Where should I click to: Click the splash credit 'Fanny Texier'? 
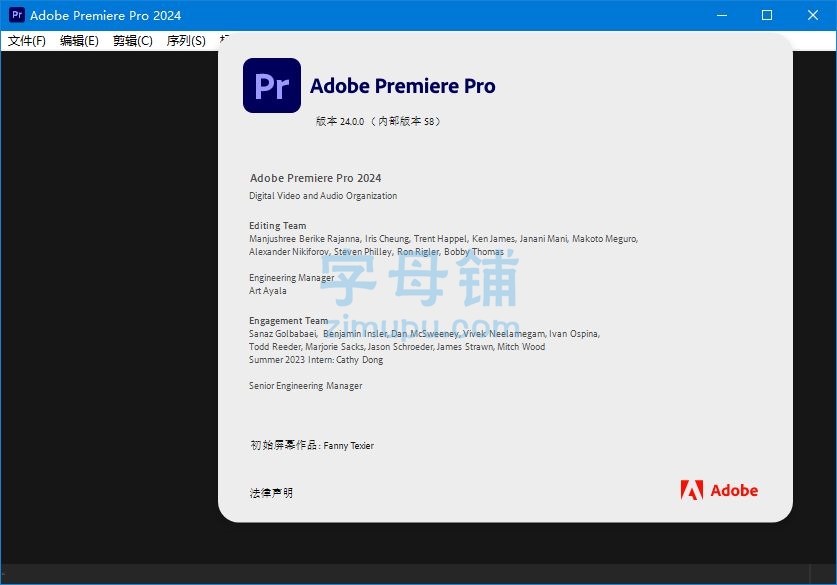349,446
